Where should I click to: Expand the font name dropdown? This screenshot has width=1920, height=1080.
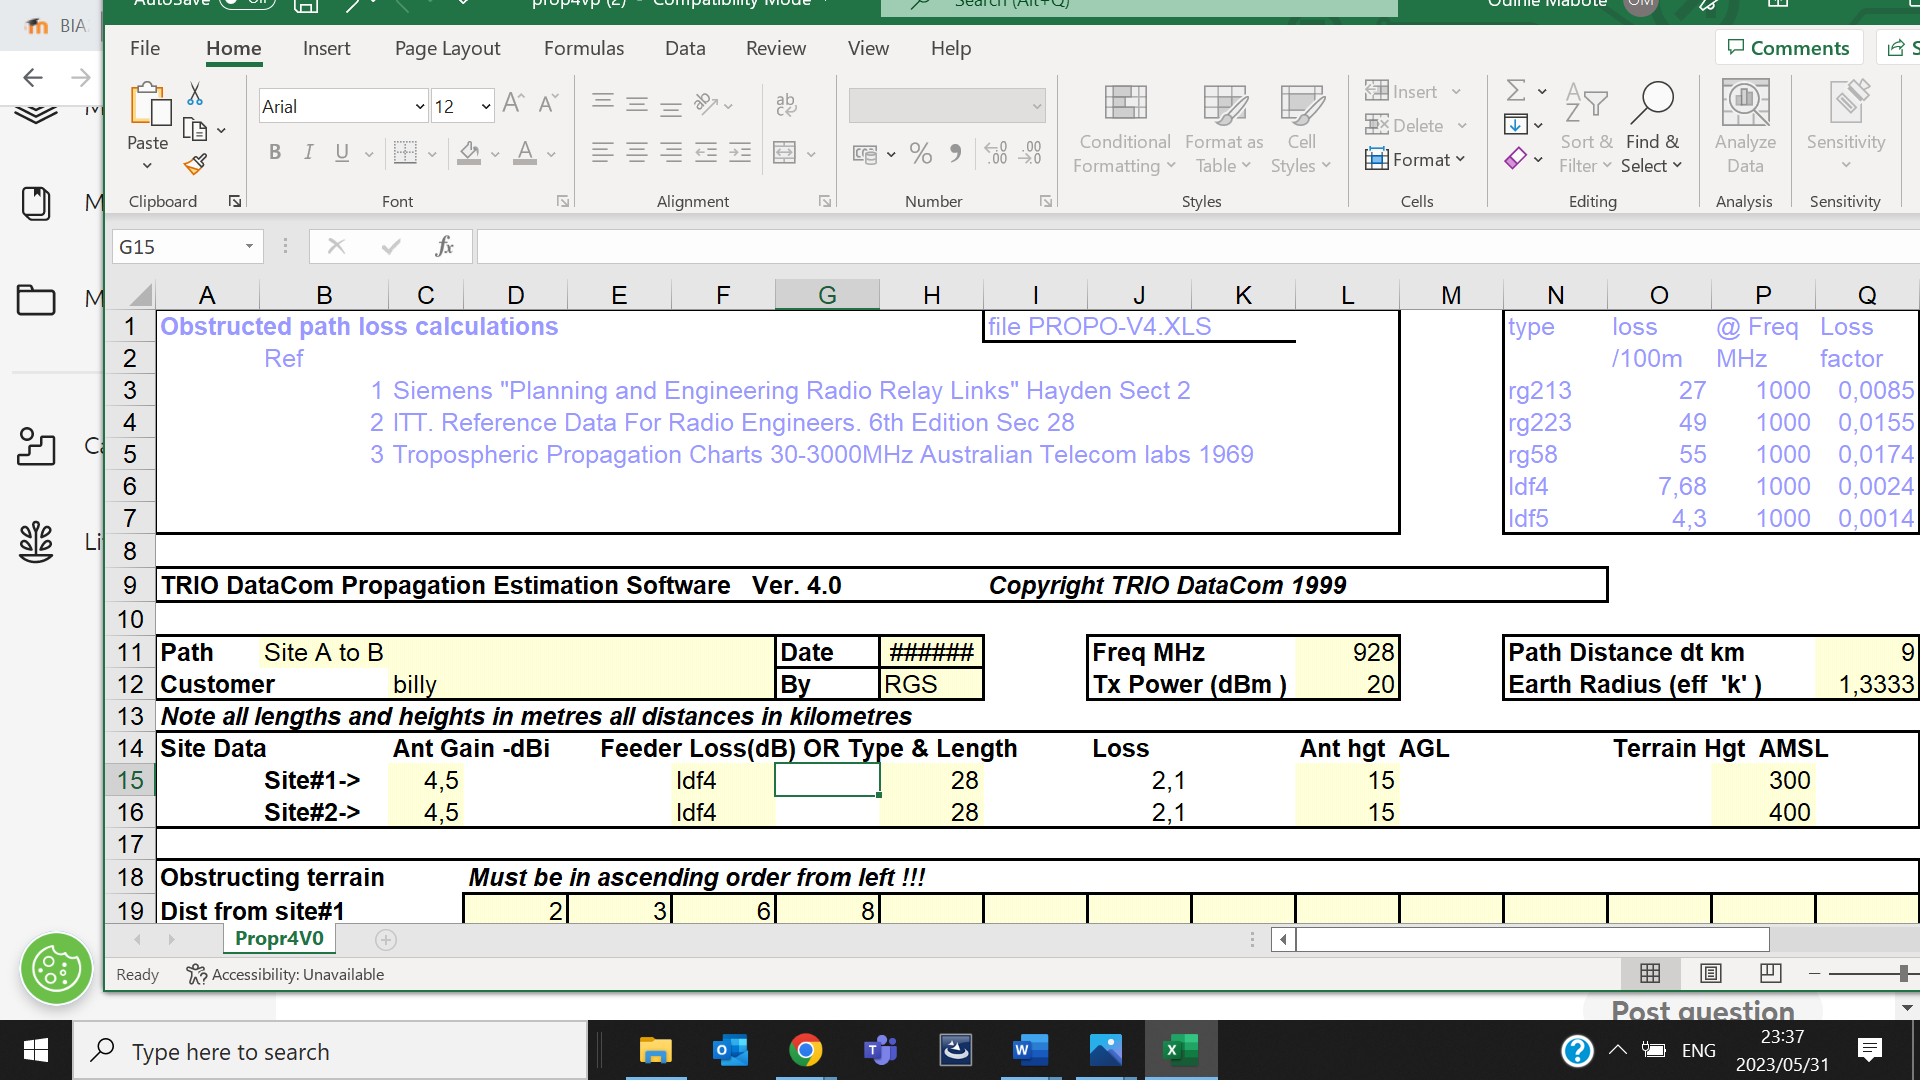(420, 106)
